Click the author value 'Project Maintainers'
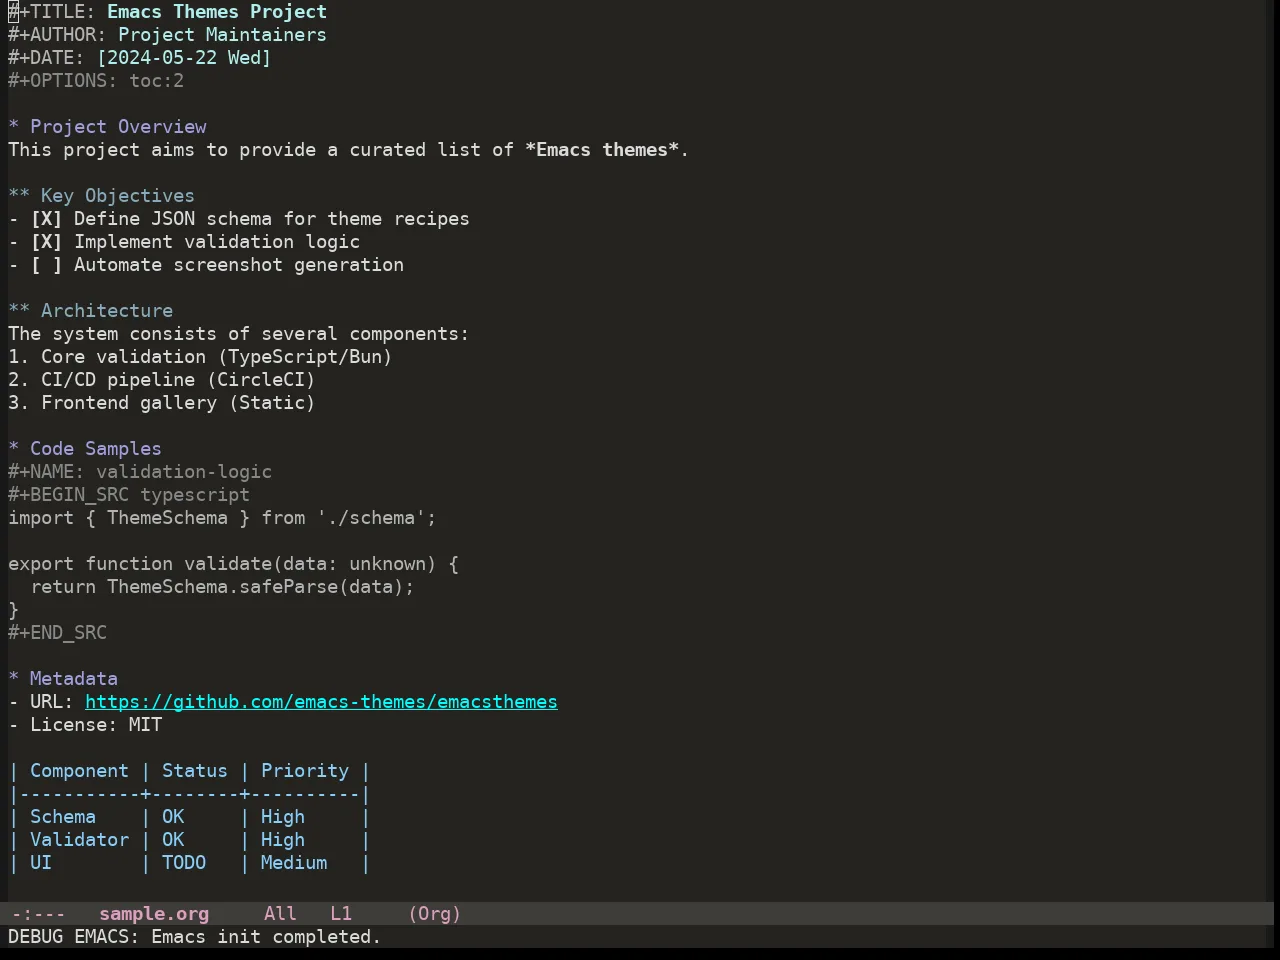 (222, 35)
